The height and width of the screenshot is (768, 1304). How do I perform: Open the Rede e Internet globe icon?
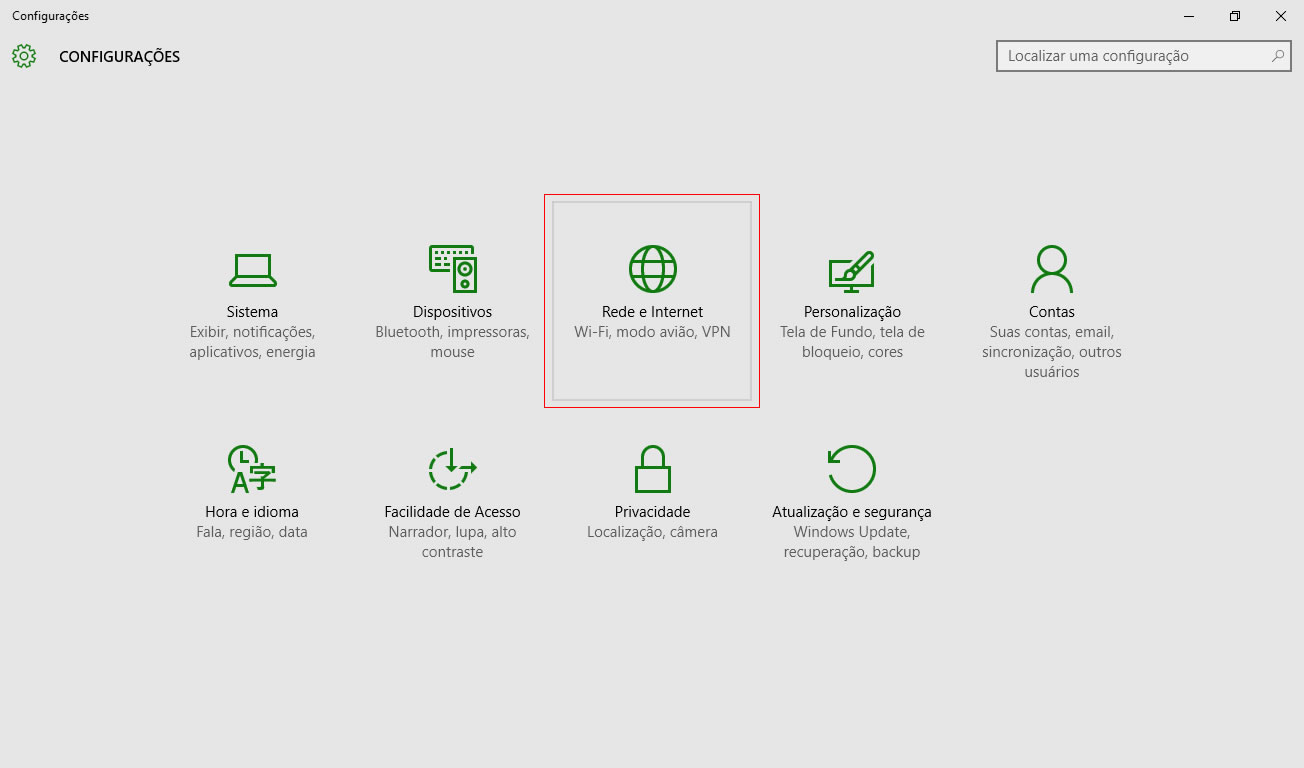tap(652, 268)
